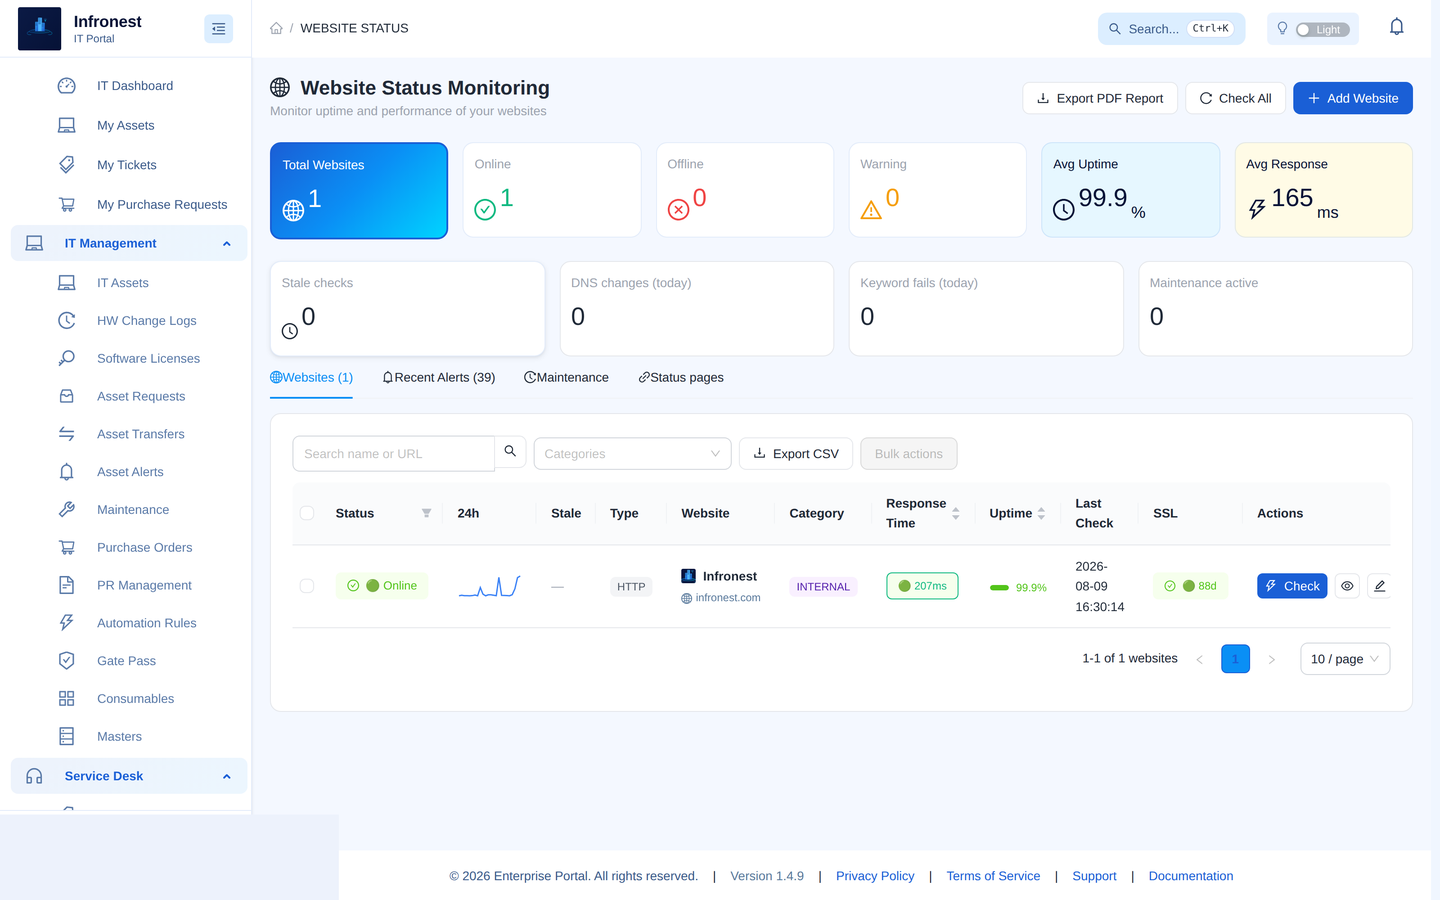Open Automation Rules lightning icon
The height and width of the screenshot is (900, 1440).
click(67, 623)
